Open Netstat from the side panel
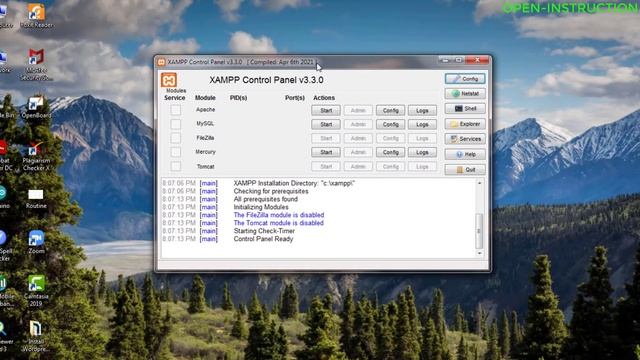This screenshot has width=640, height=360. point(465,93)
